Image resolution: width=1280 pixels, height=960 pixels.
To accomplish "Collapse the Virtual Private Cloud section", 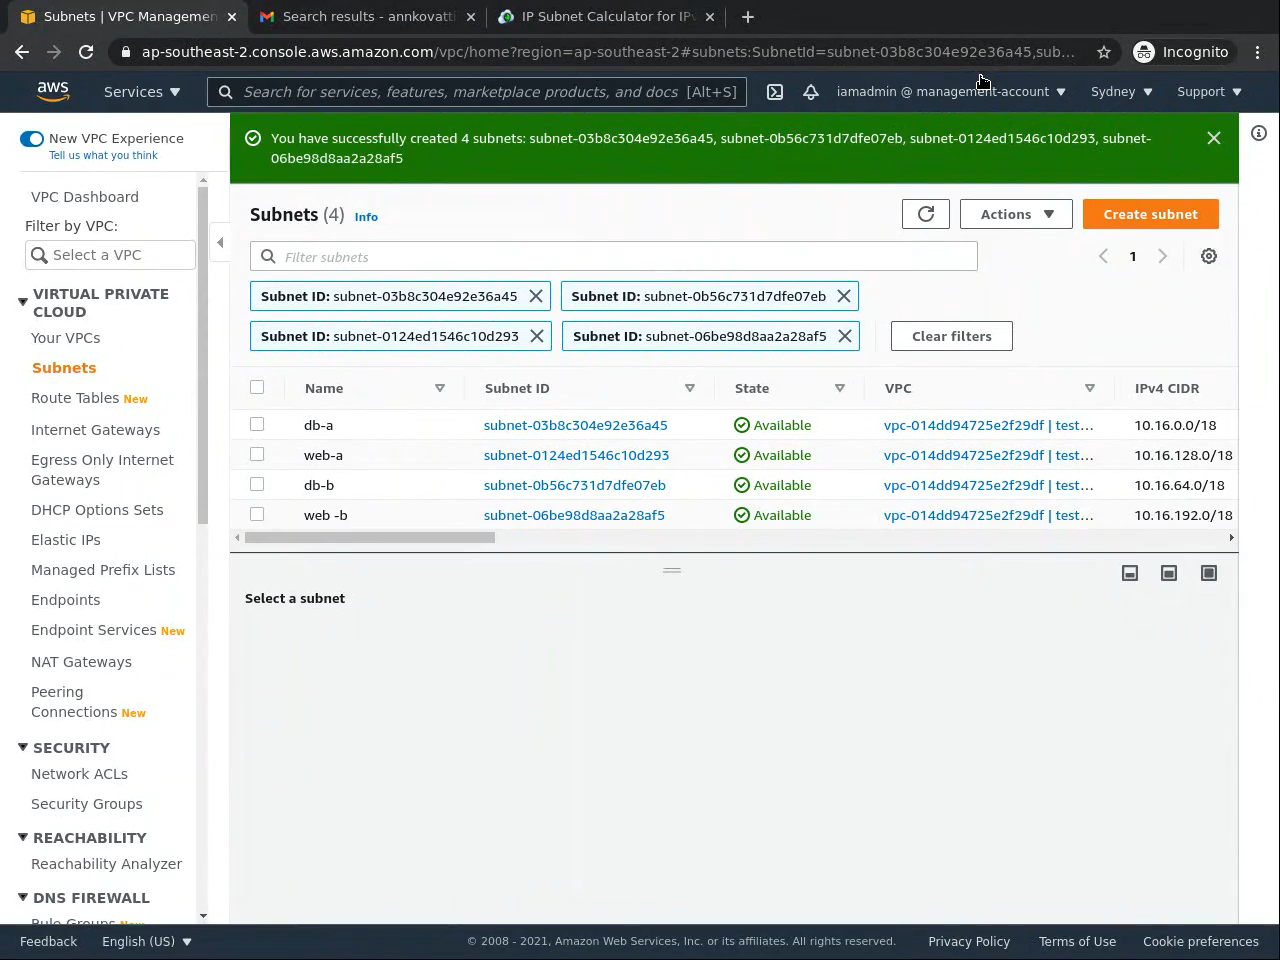I will (23, 301).
